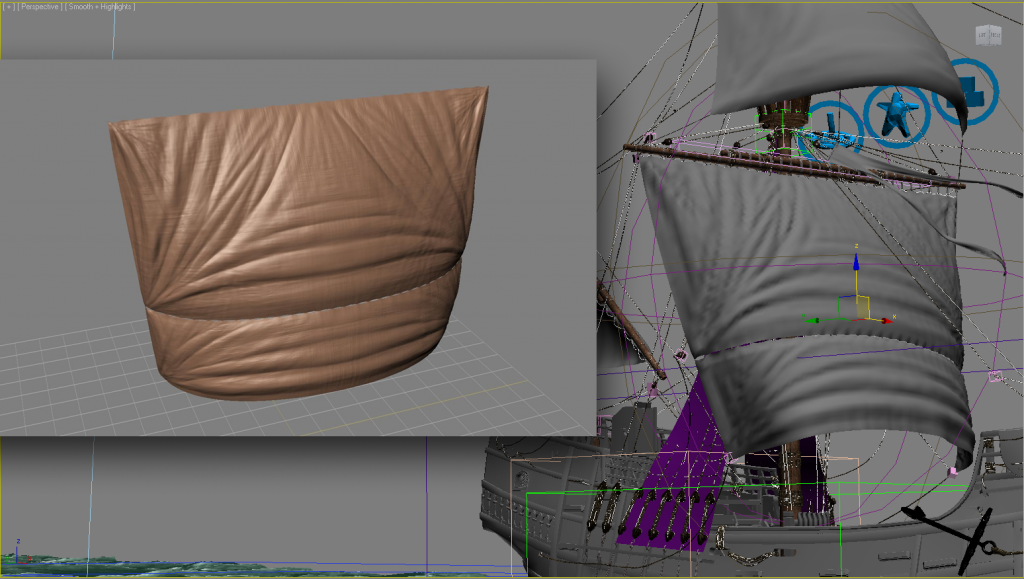Click the ViewCube in the viewport corner
This screenshot has height=579, width=1024.
[988, 36]
